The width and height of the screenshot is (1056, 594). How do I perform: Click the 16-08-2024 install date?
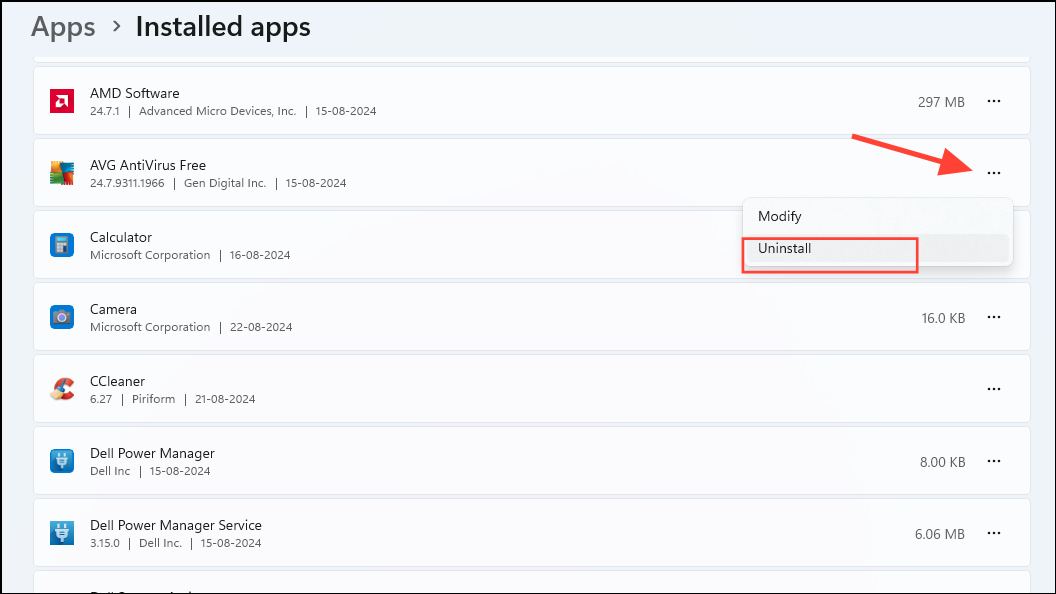260,255
